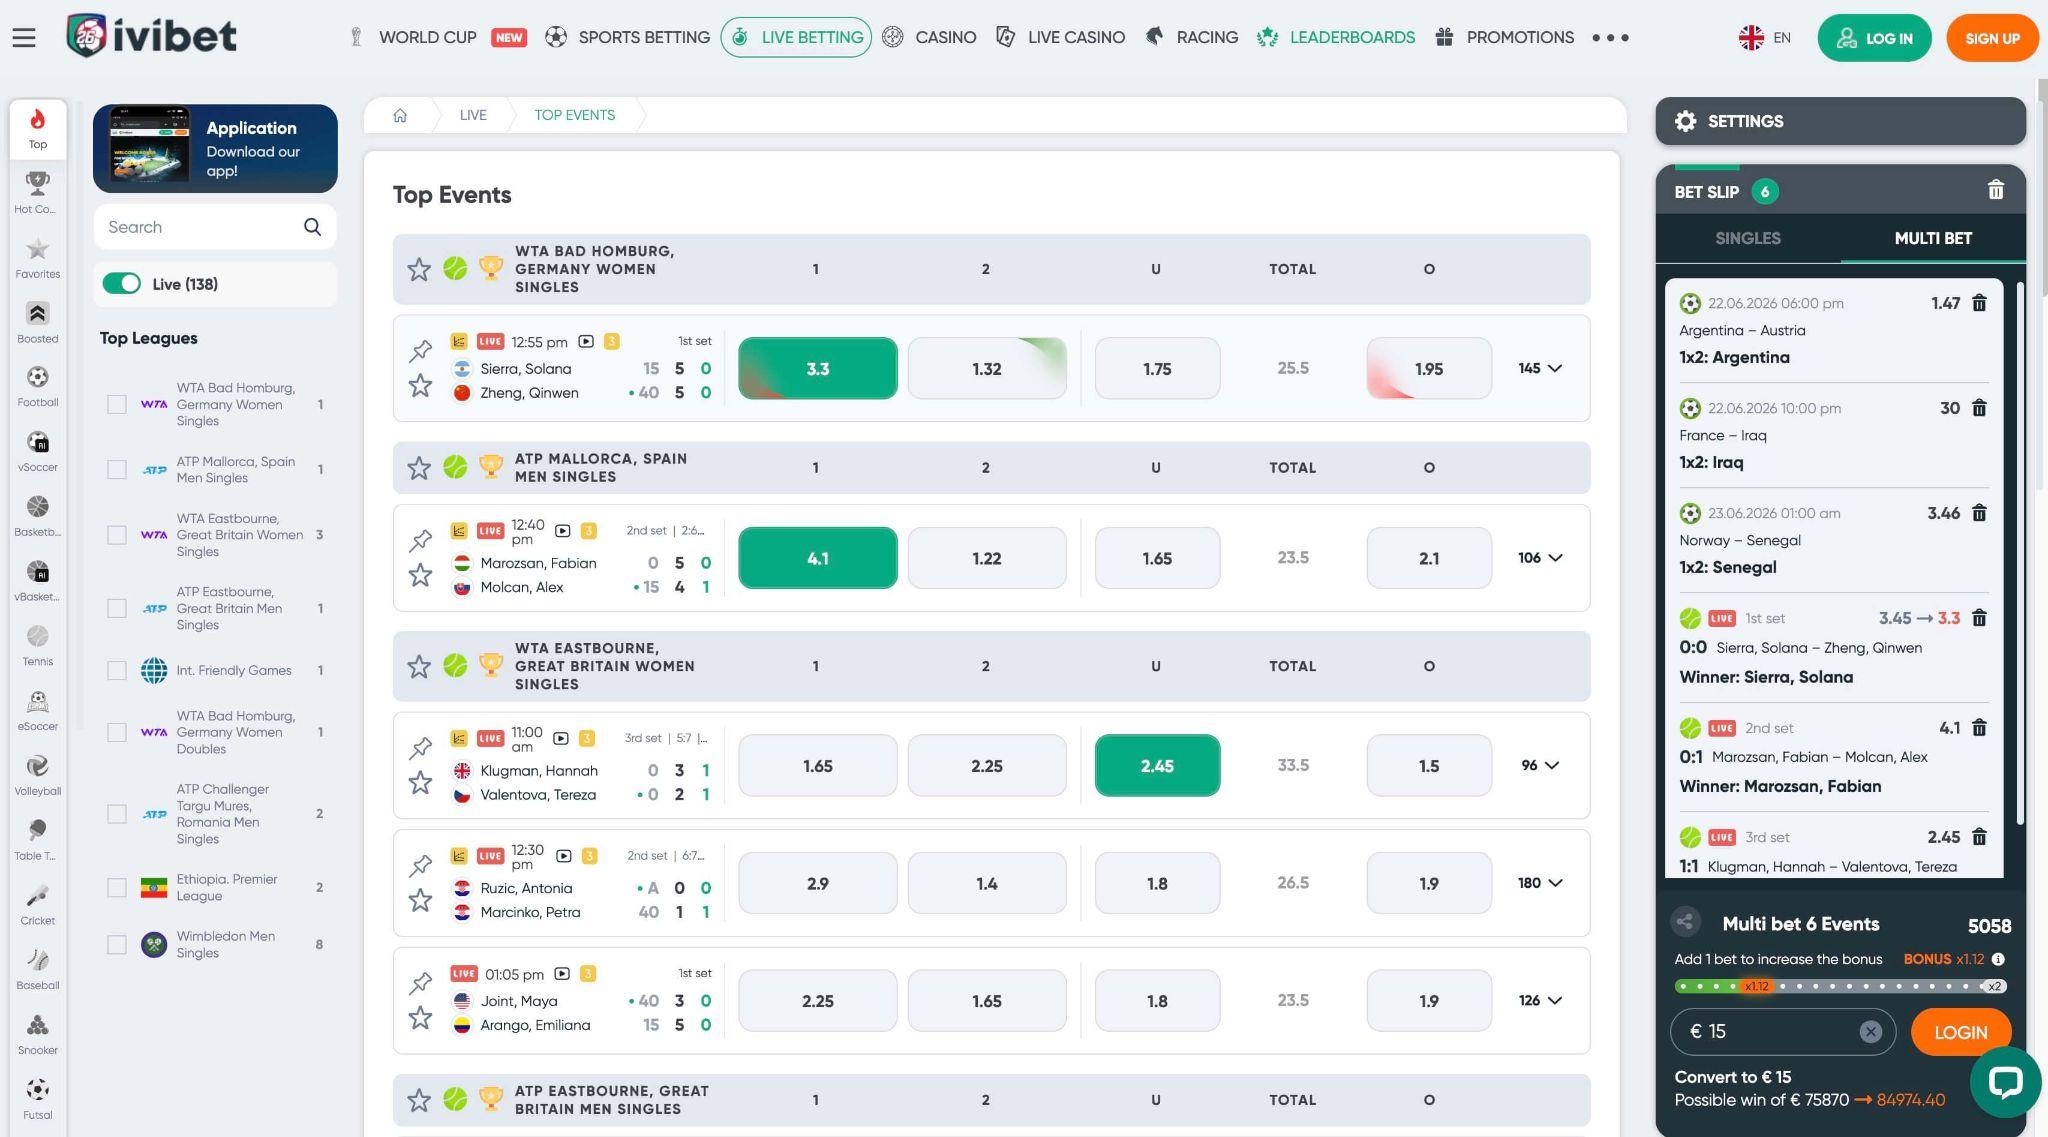Open the hamburger main menu
This screenshot has width=2048, height=1137.
click(x=24, y=37)
